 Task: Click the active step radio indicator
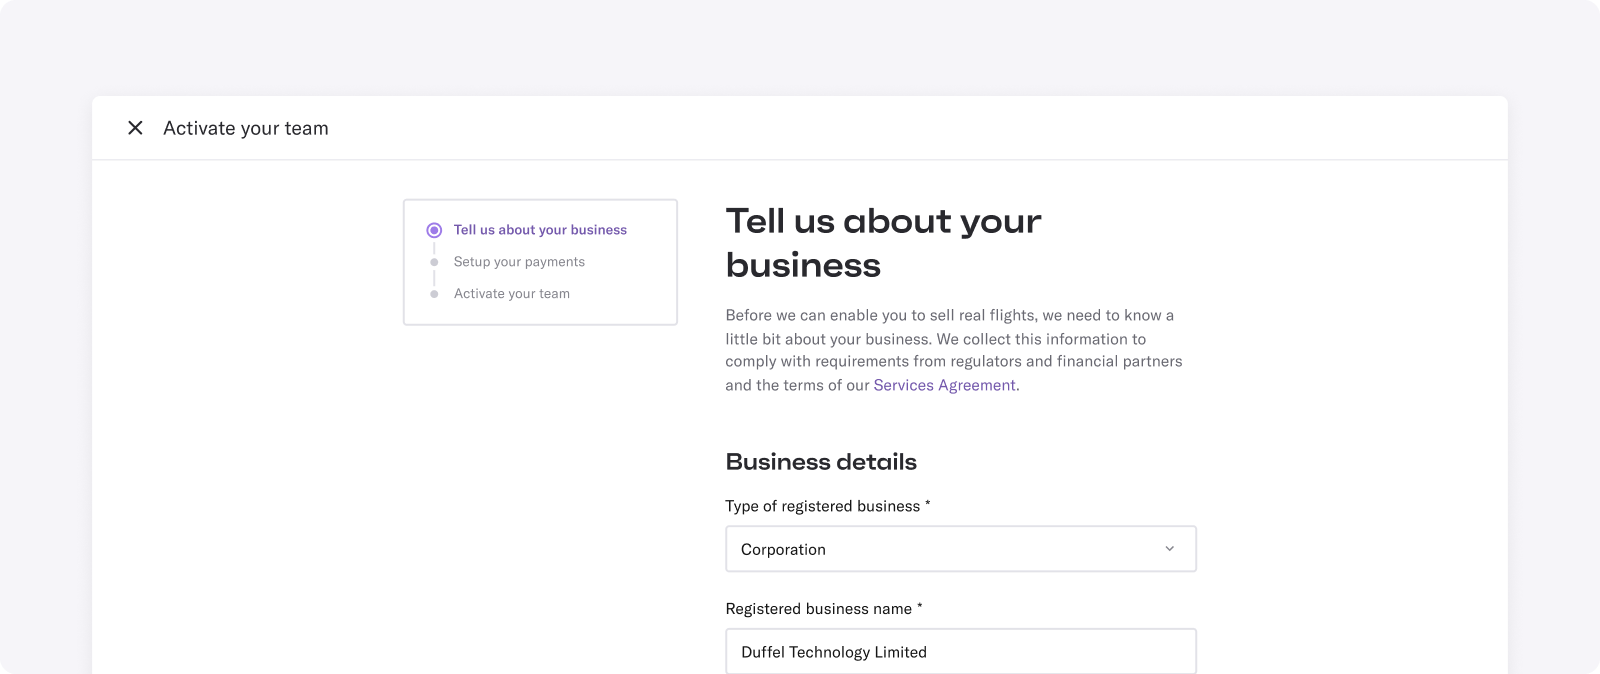(434, 230)
